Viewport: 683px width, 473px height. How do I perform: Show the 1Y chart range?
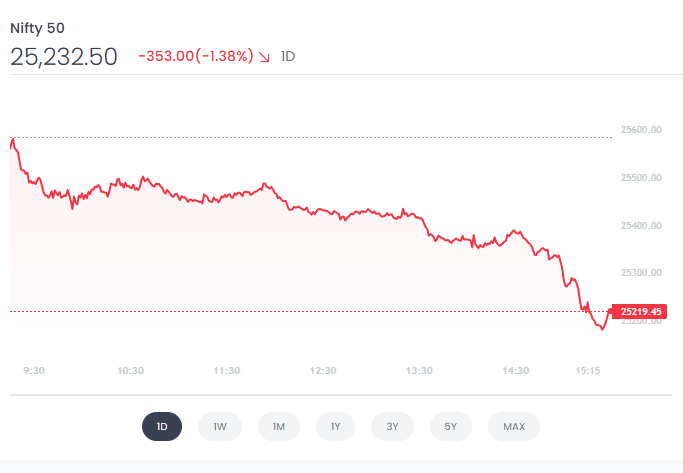click(336, 427)
